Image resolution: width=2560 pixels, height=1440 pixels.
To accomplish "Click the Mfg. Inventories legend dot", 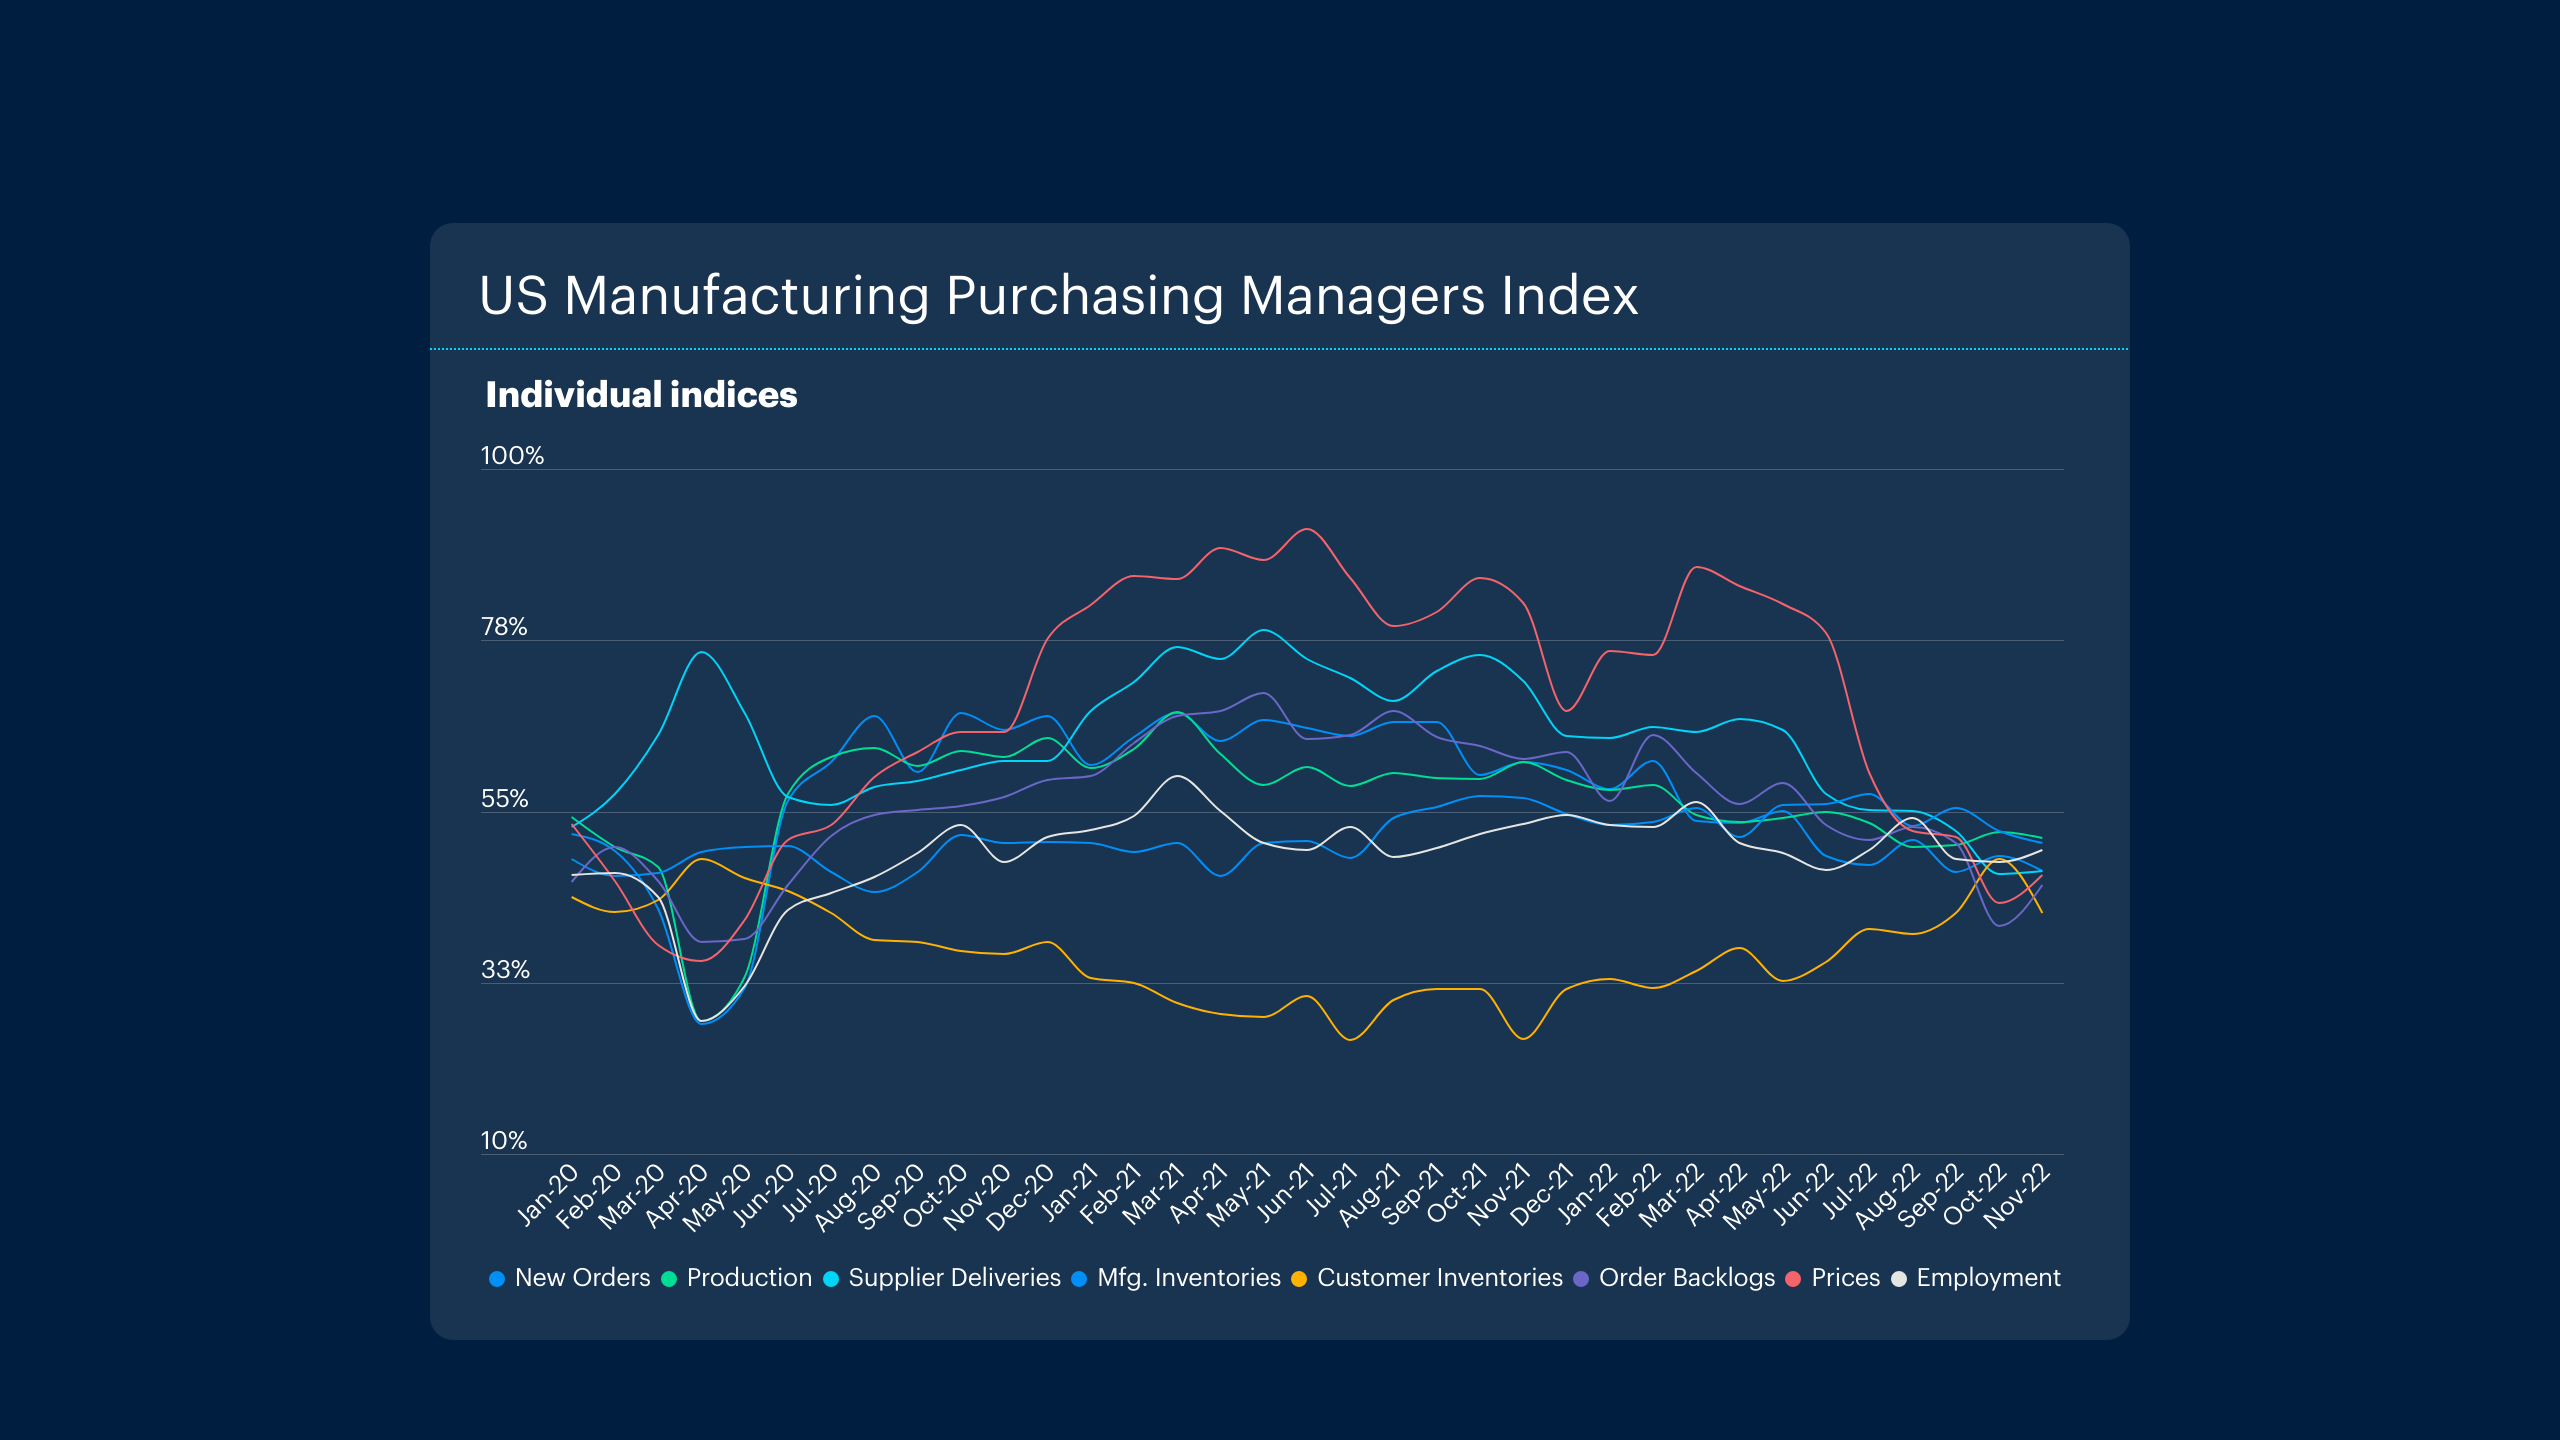I will pos(1079,1279).
